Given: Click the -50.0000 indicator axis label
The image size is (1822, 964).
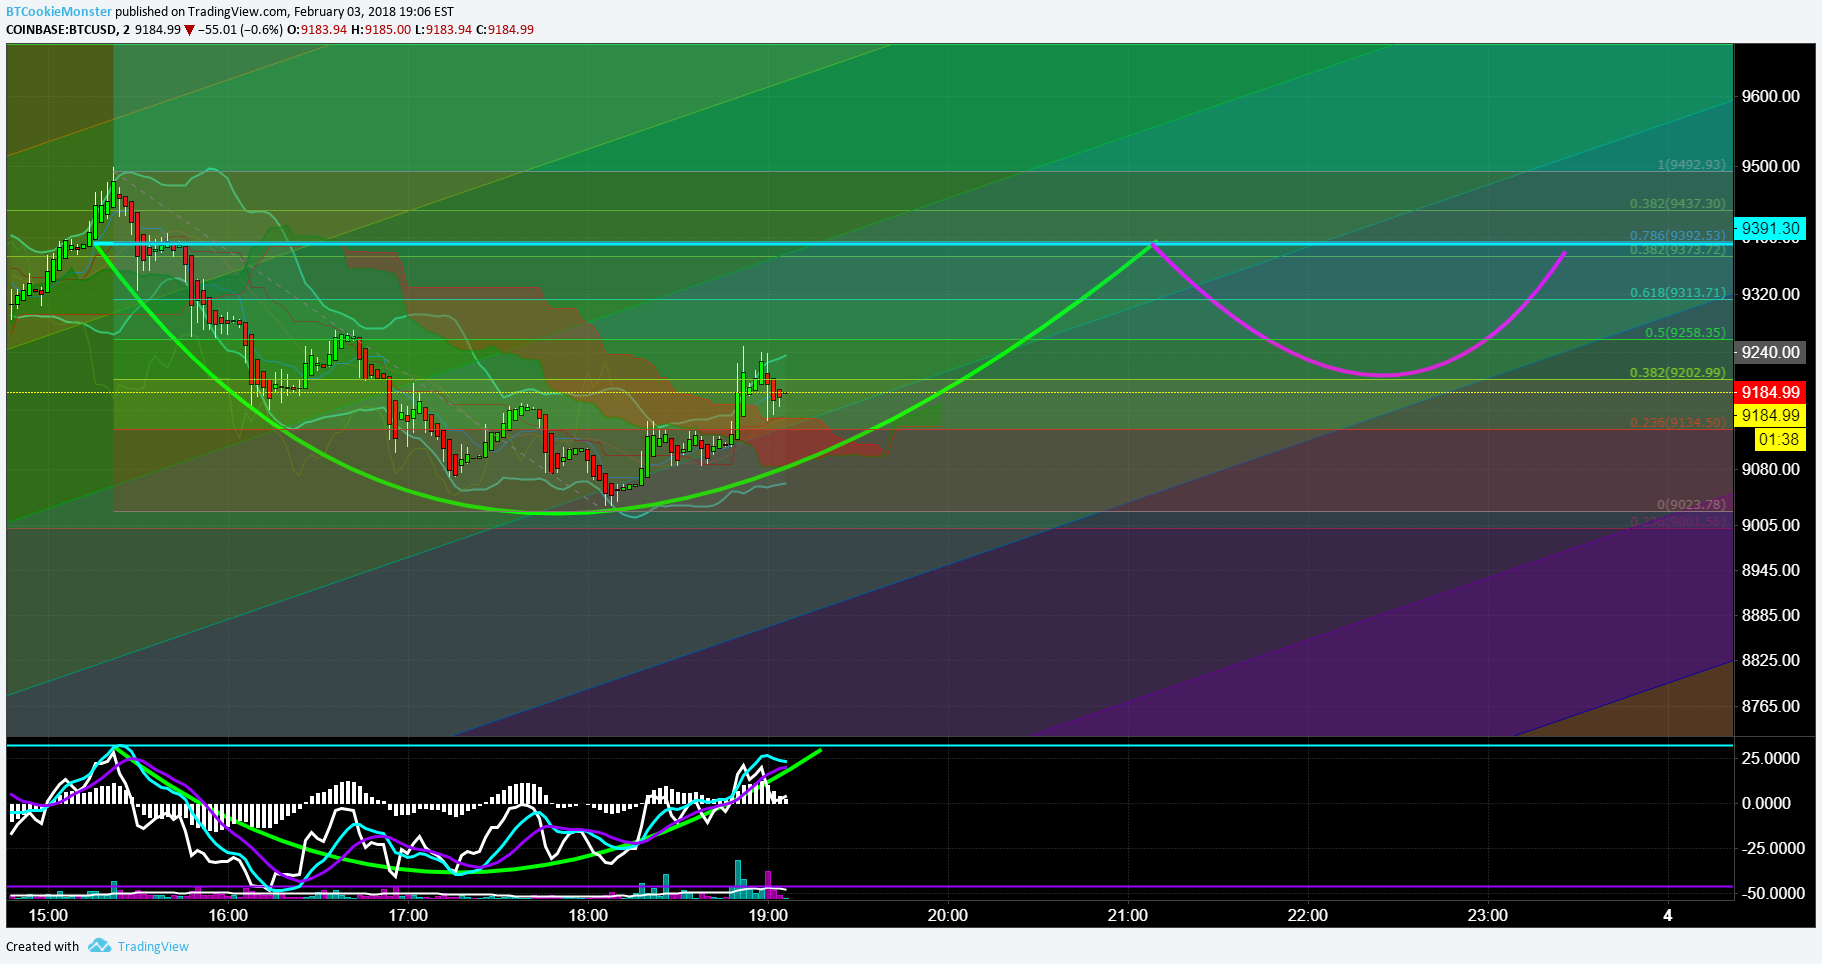Looking at the screenshot, I should click(1771, 893).
